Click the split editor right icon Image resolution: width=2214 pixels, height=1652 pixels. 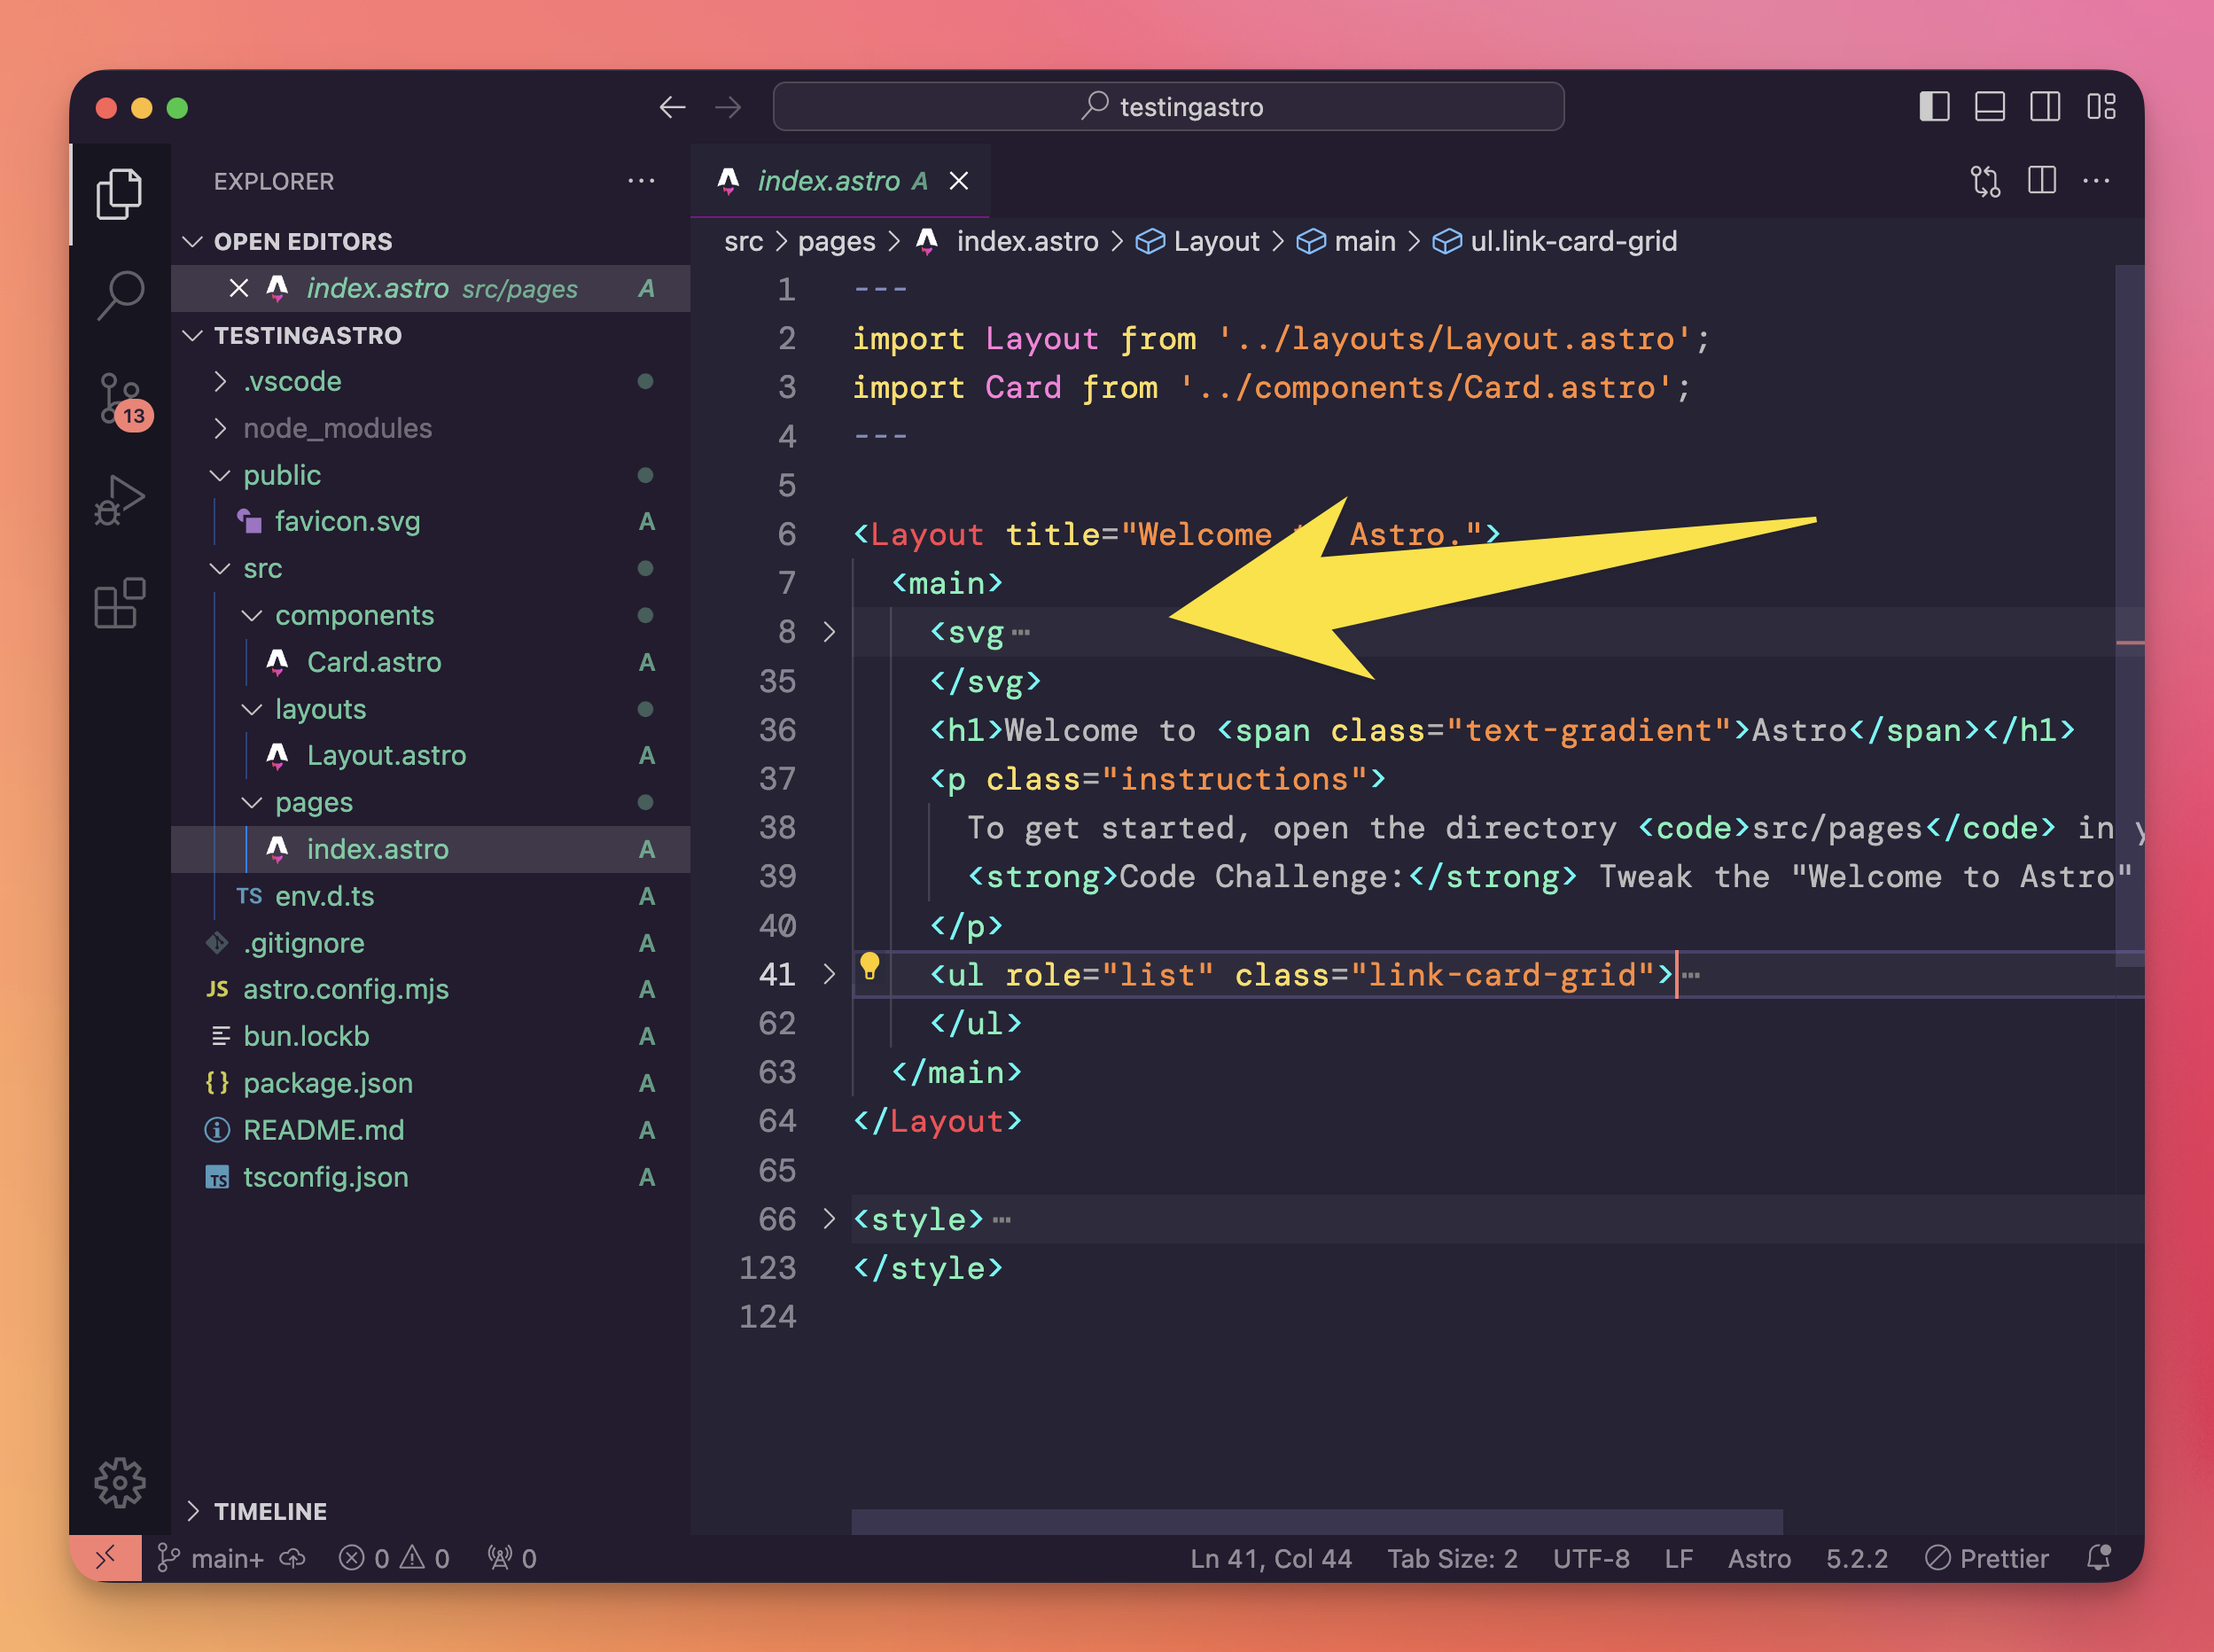pyautogui.click(x=2041, y=181)
